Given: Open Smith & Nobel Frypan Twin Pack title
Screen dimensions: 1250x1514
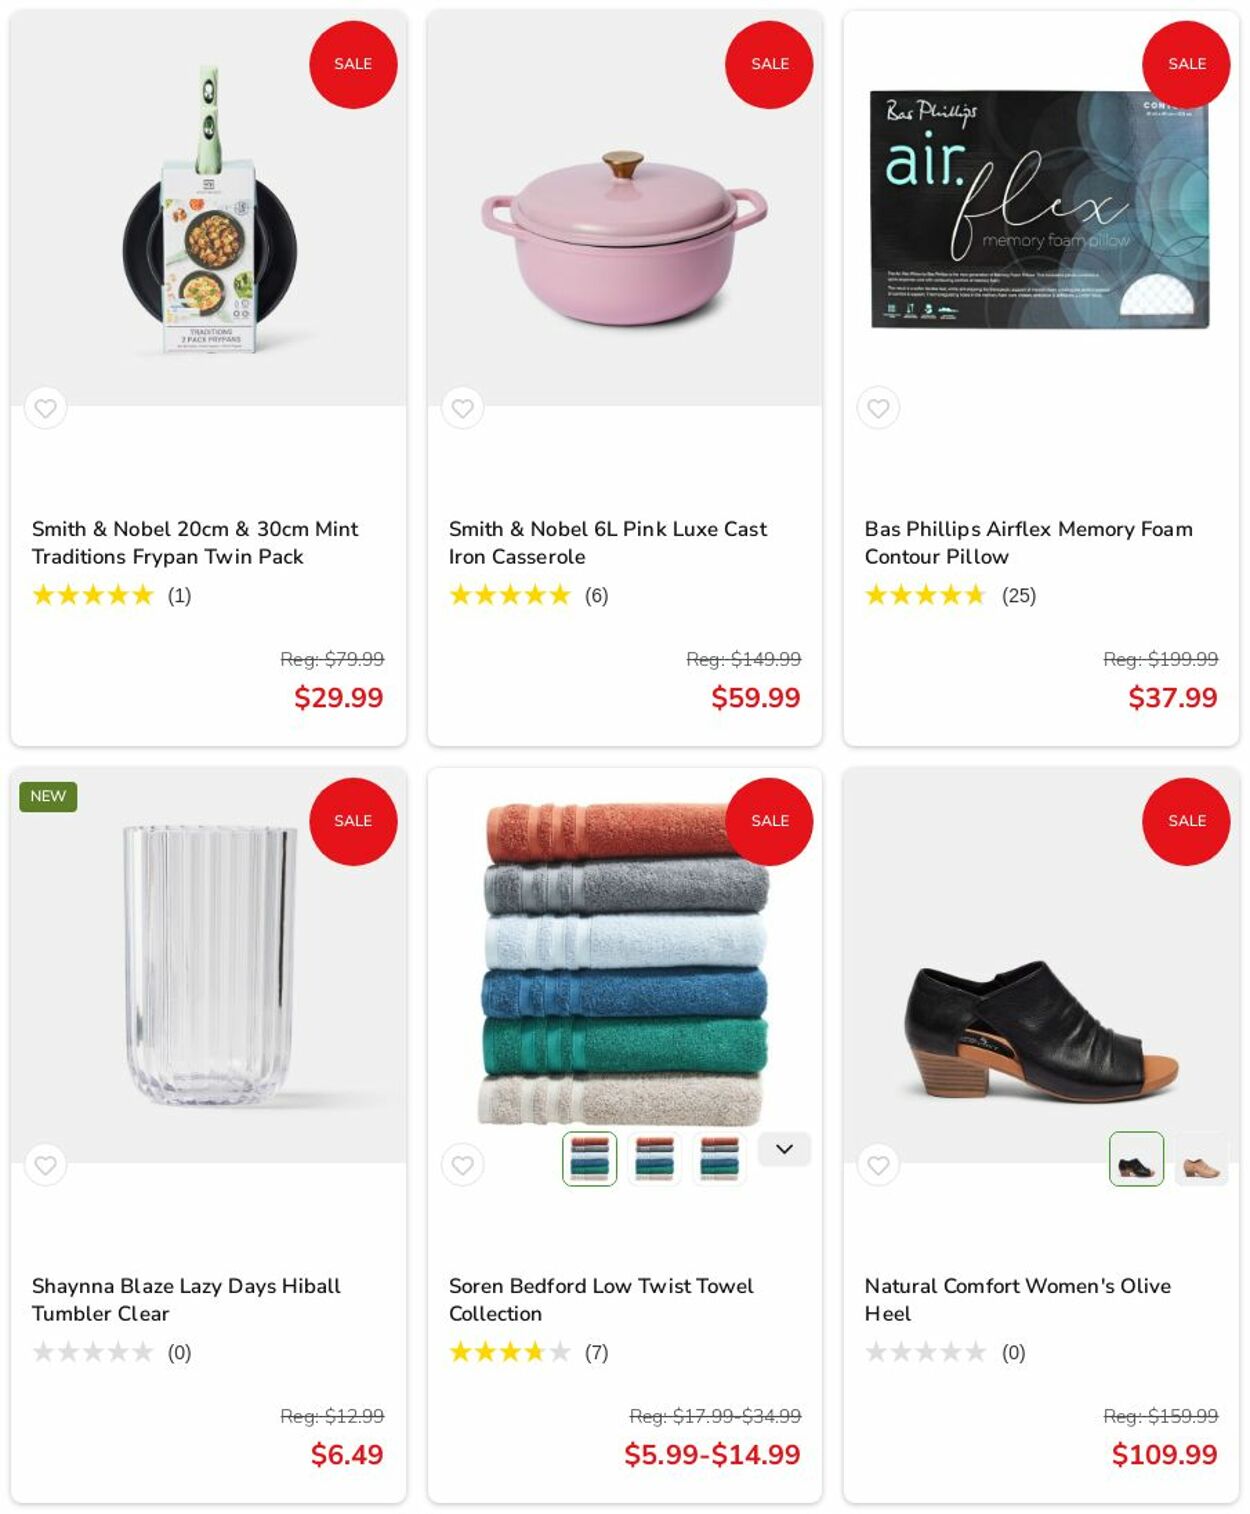Looking at the screenshot, I should 195,542.
